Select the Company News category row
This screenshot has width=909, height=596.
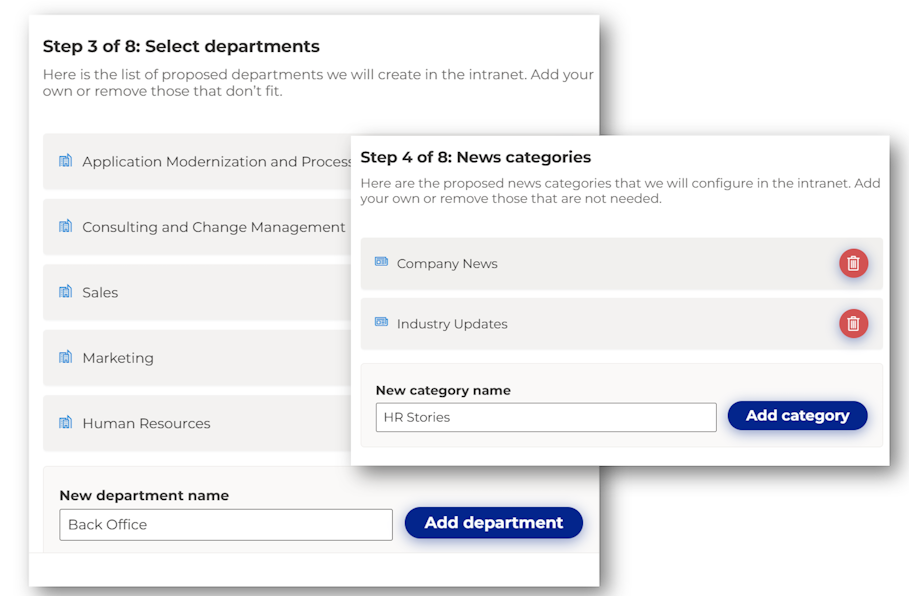point(600,264)
